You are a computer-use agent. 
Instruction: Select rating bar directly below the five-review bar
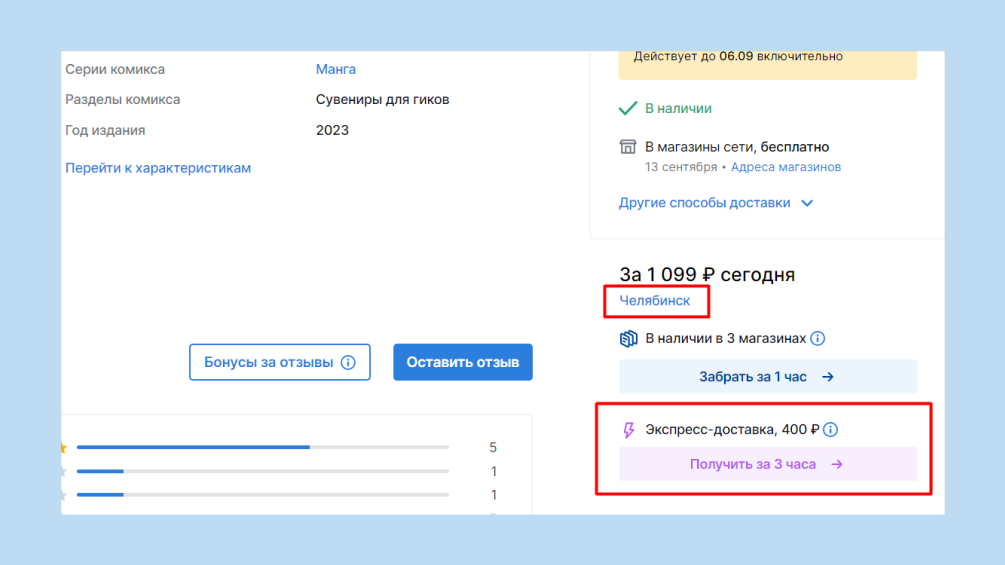(x=262, y=471)
